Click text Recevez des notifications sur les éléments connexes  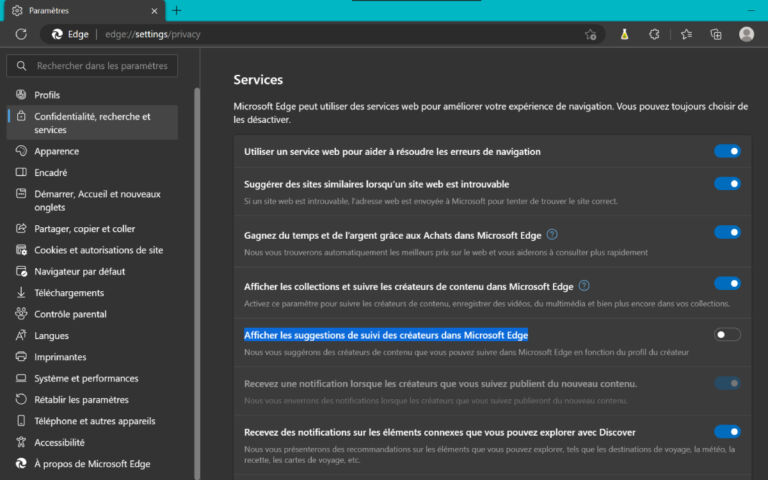point(440,432)
